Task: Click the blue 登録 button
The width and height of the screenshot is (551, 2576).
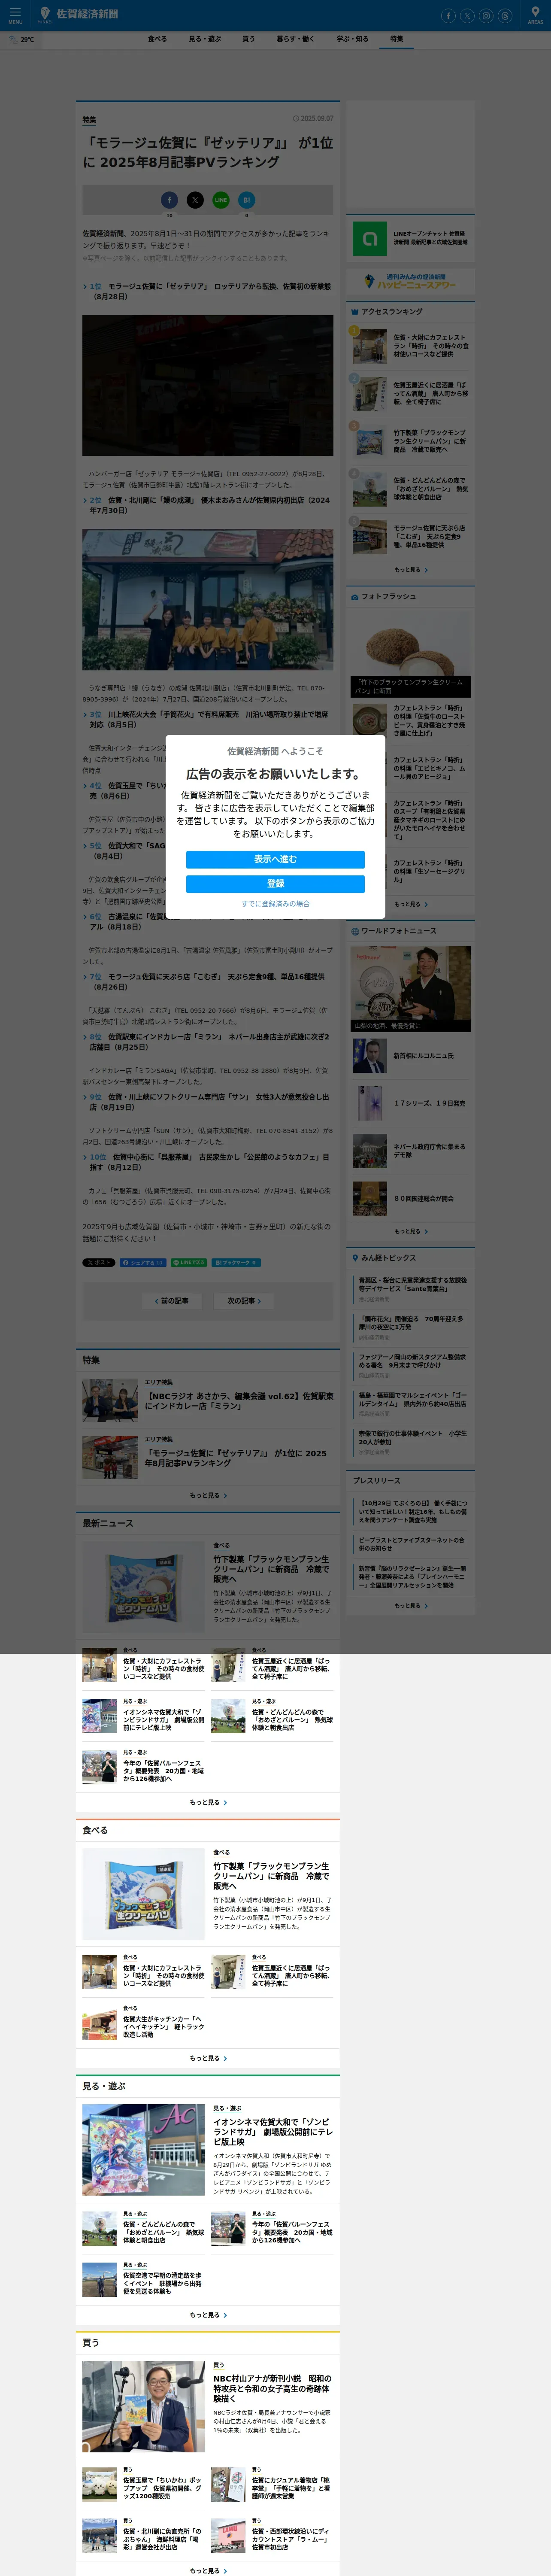Action: (275, 883)
